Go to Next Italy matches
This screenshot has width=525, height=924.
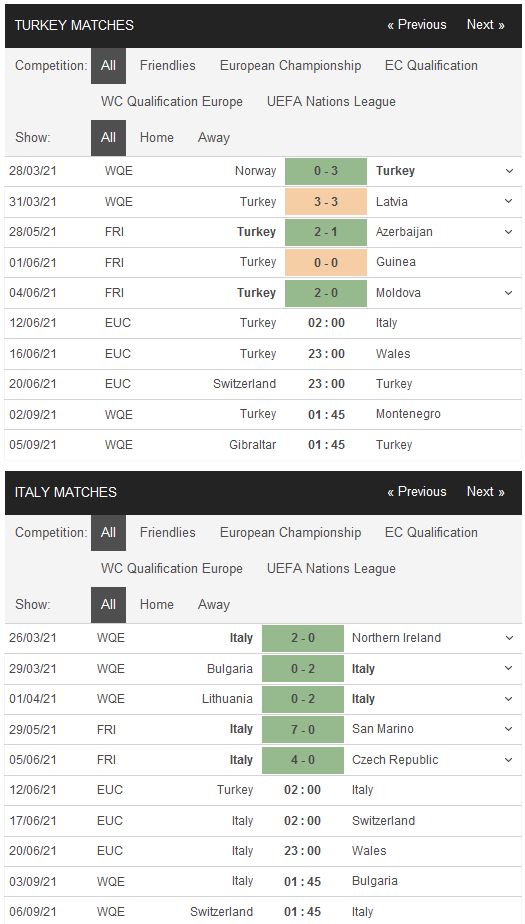click(x=486, y=491)
